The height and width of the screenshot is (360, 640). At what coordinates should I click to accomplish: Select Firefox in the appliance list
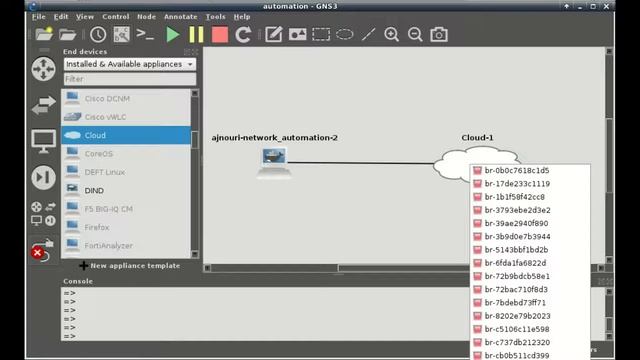pyautogui.click(x=126, y=227)
